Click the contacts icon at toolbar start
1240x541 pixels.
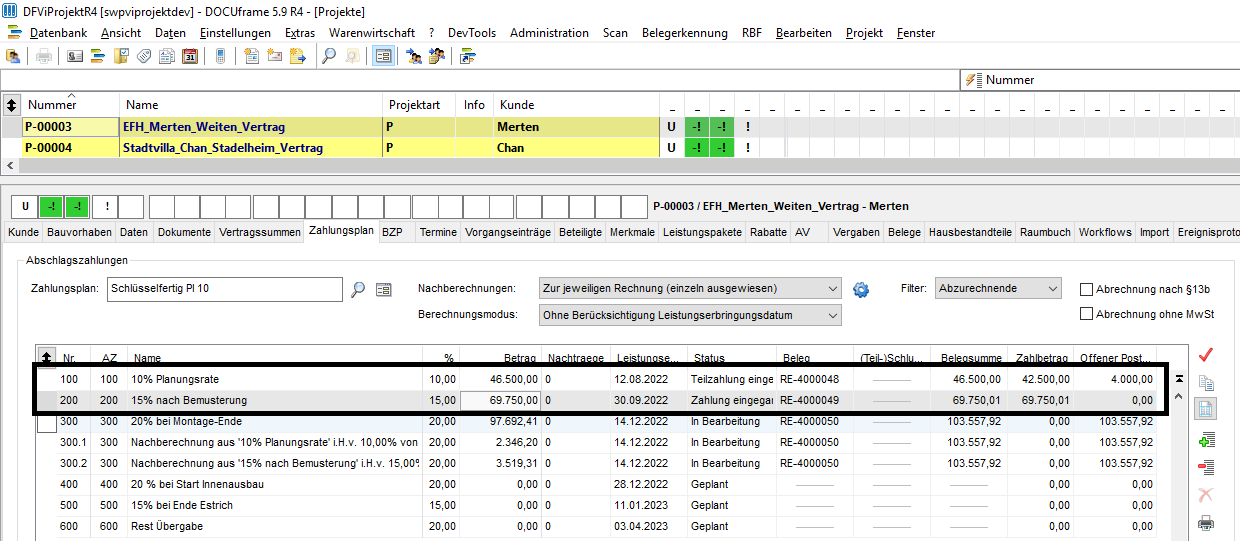coord(13,56)
